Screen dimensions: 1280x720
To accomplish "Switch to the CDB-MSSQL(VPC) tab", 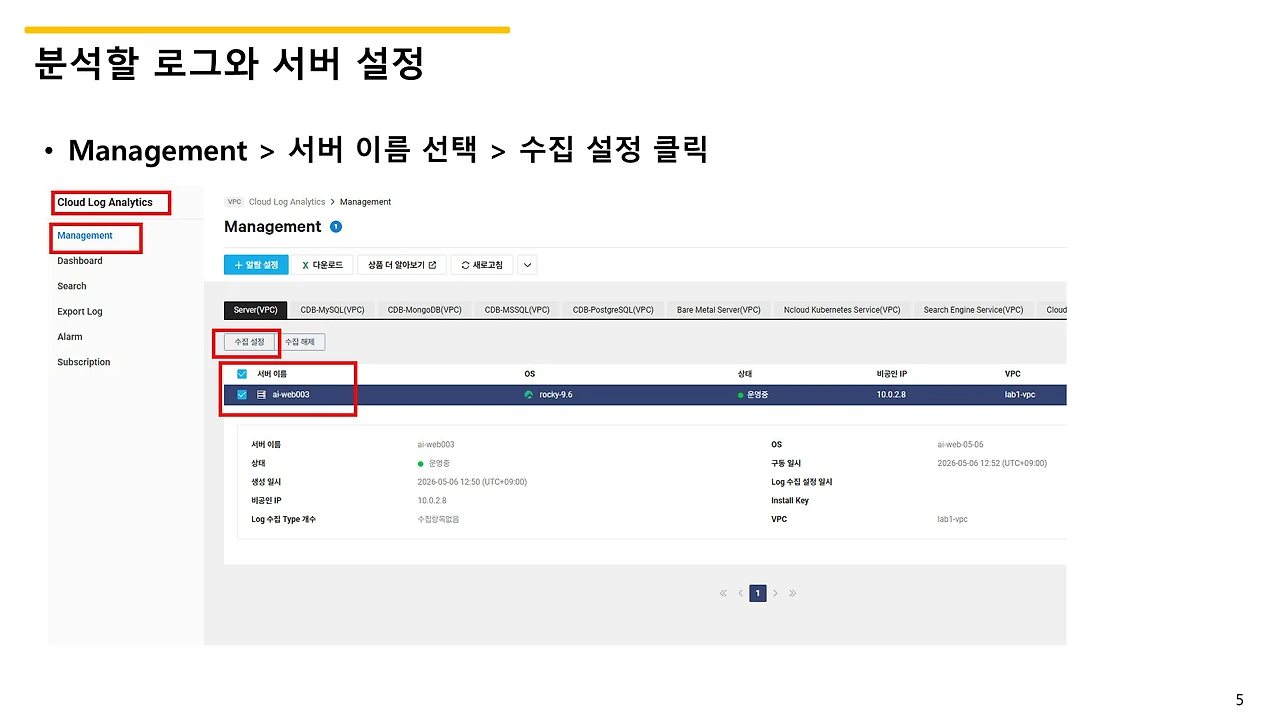I will (x=517, y=310).
